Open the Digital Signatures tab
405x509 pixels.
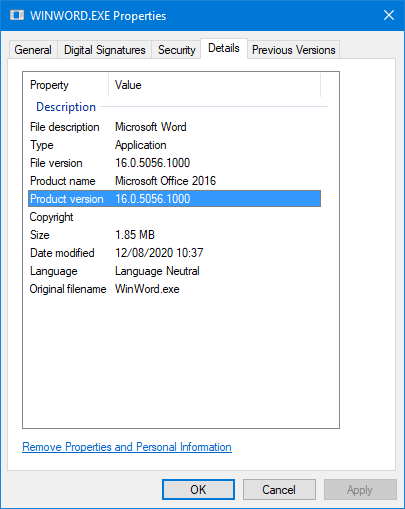click(x=105, y=50)
